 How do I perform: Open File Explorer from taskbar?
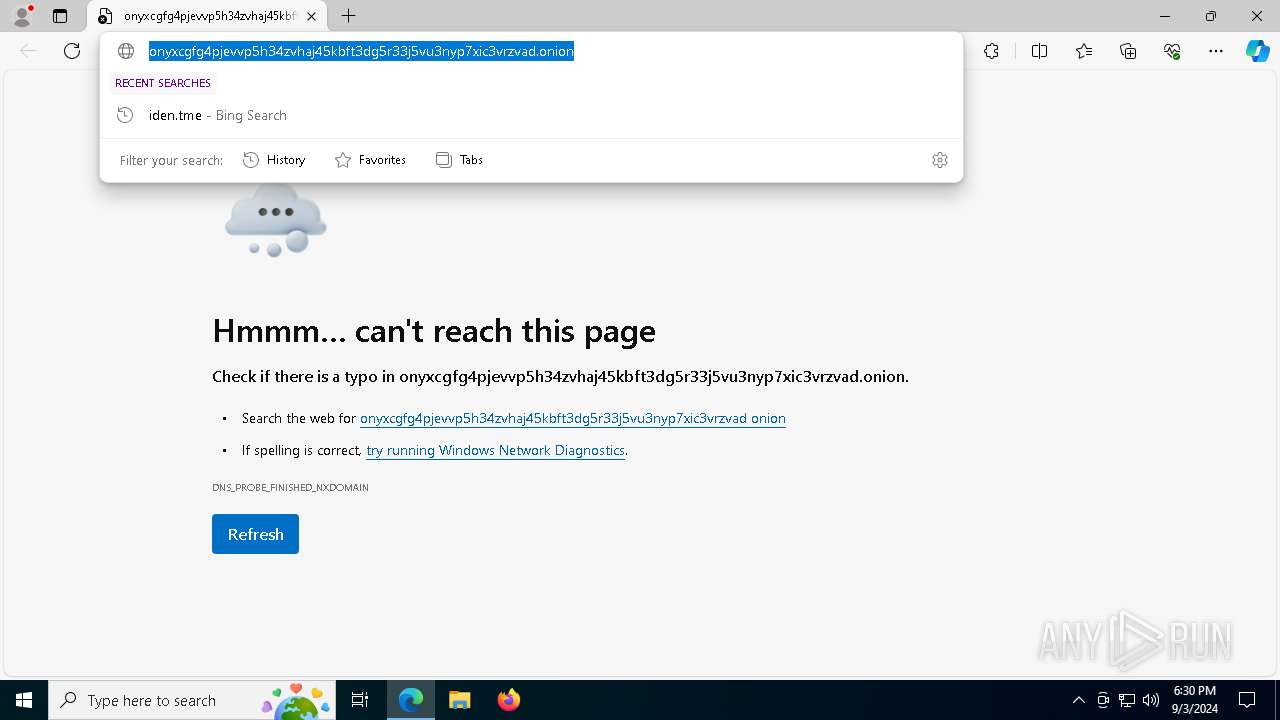460,700
